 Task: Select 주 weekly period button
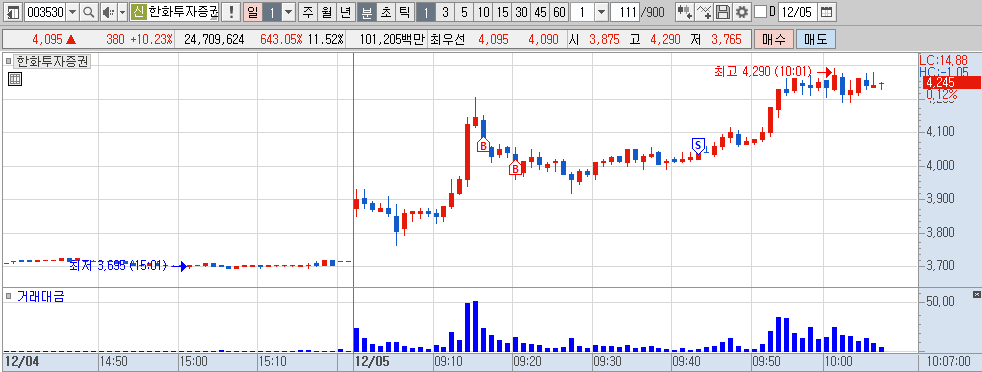pos(308,12)
